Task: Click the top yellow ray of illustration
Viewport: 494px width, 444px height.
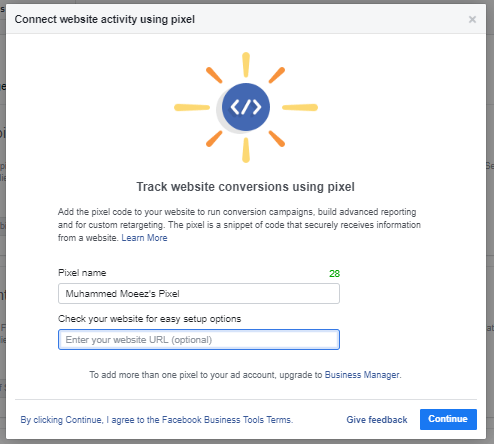Action: coord(246,65)
